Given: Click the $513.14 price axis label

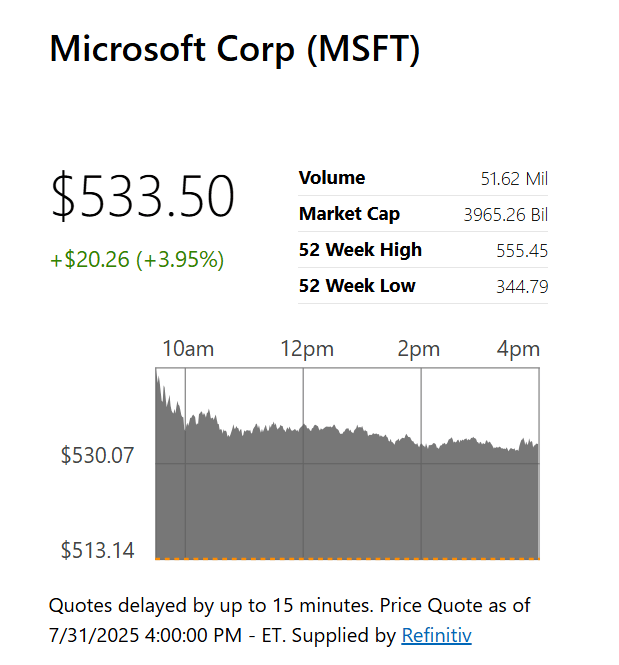Looking at the screenshot, I should (x=97, y=550).
